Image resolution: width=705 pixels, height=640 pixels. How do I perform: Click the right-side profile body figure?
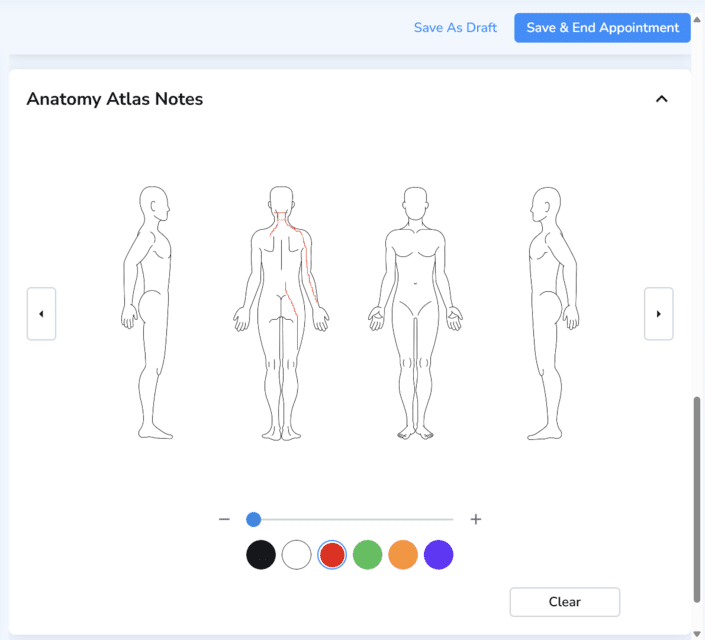click(x=553, y=313)
